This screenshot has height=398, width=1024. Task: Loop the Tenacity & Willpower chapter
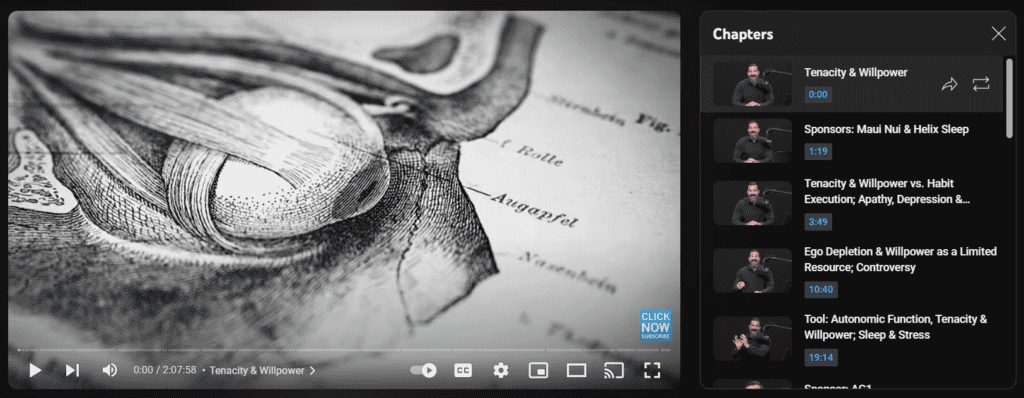click(x=981, y=84)
